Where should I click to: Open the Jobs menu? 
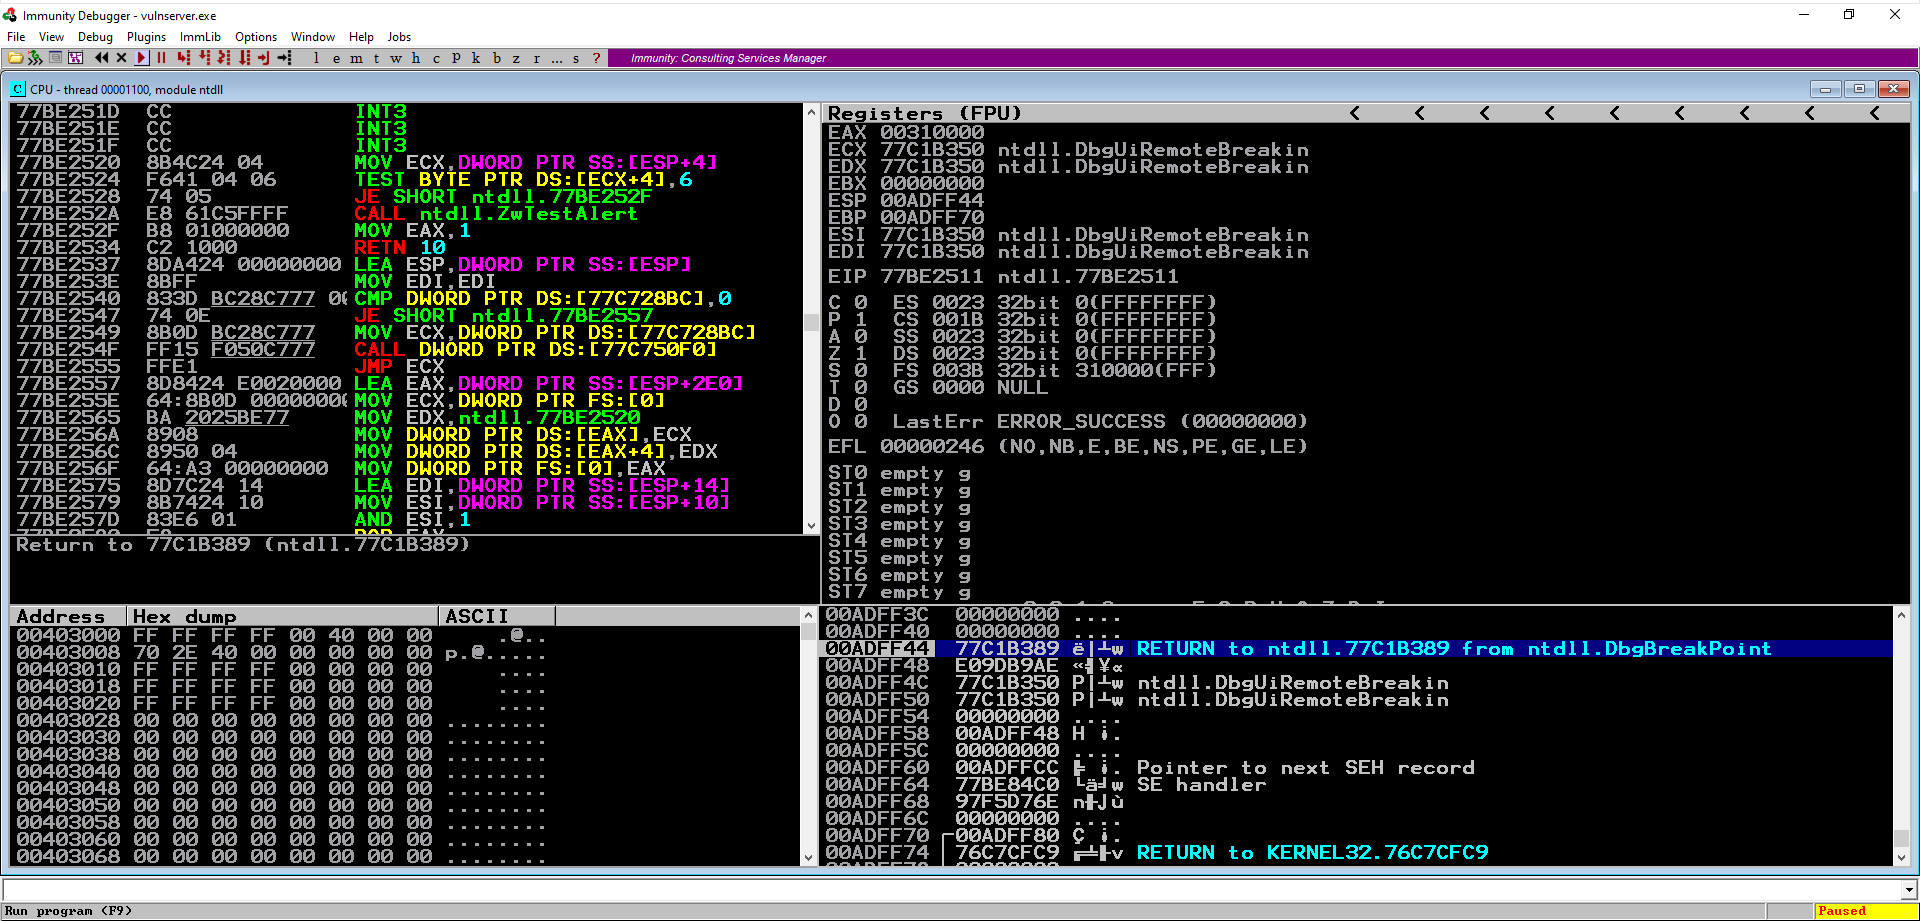399,37
